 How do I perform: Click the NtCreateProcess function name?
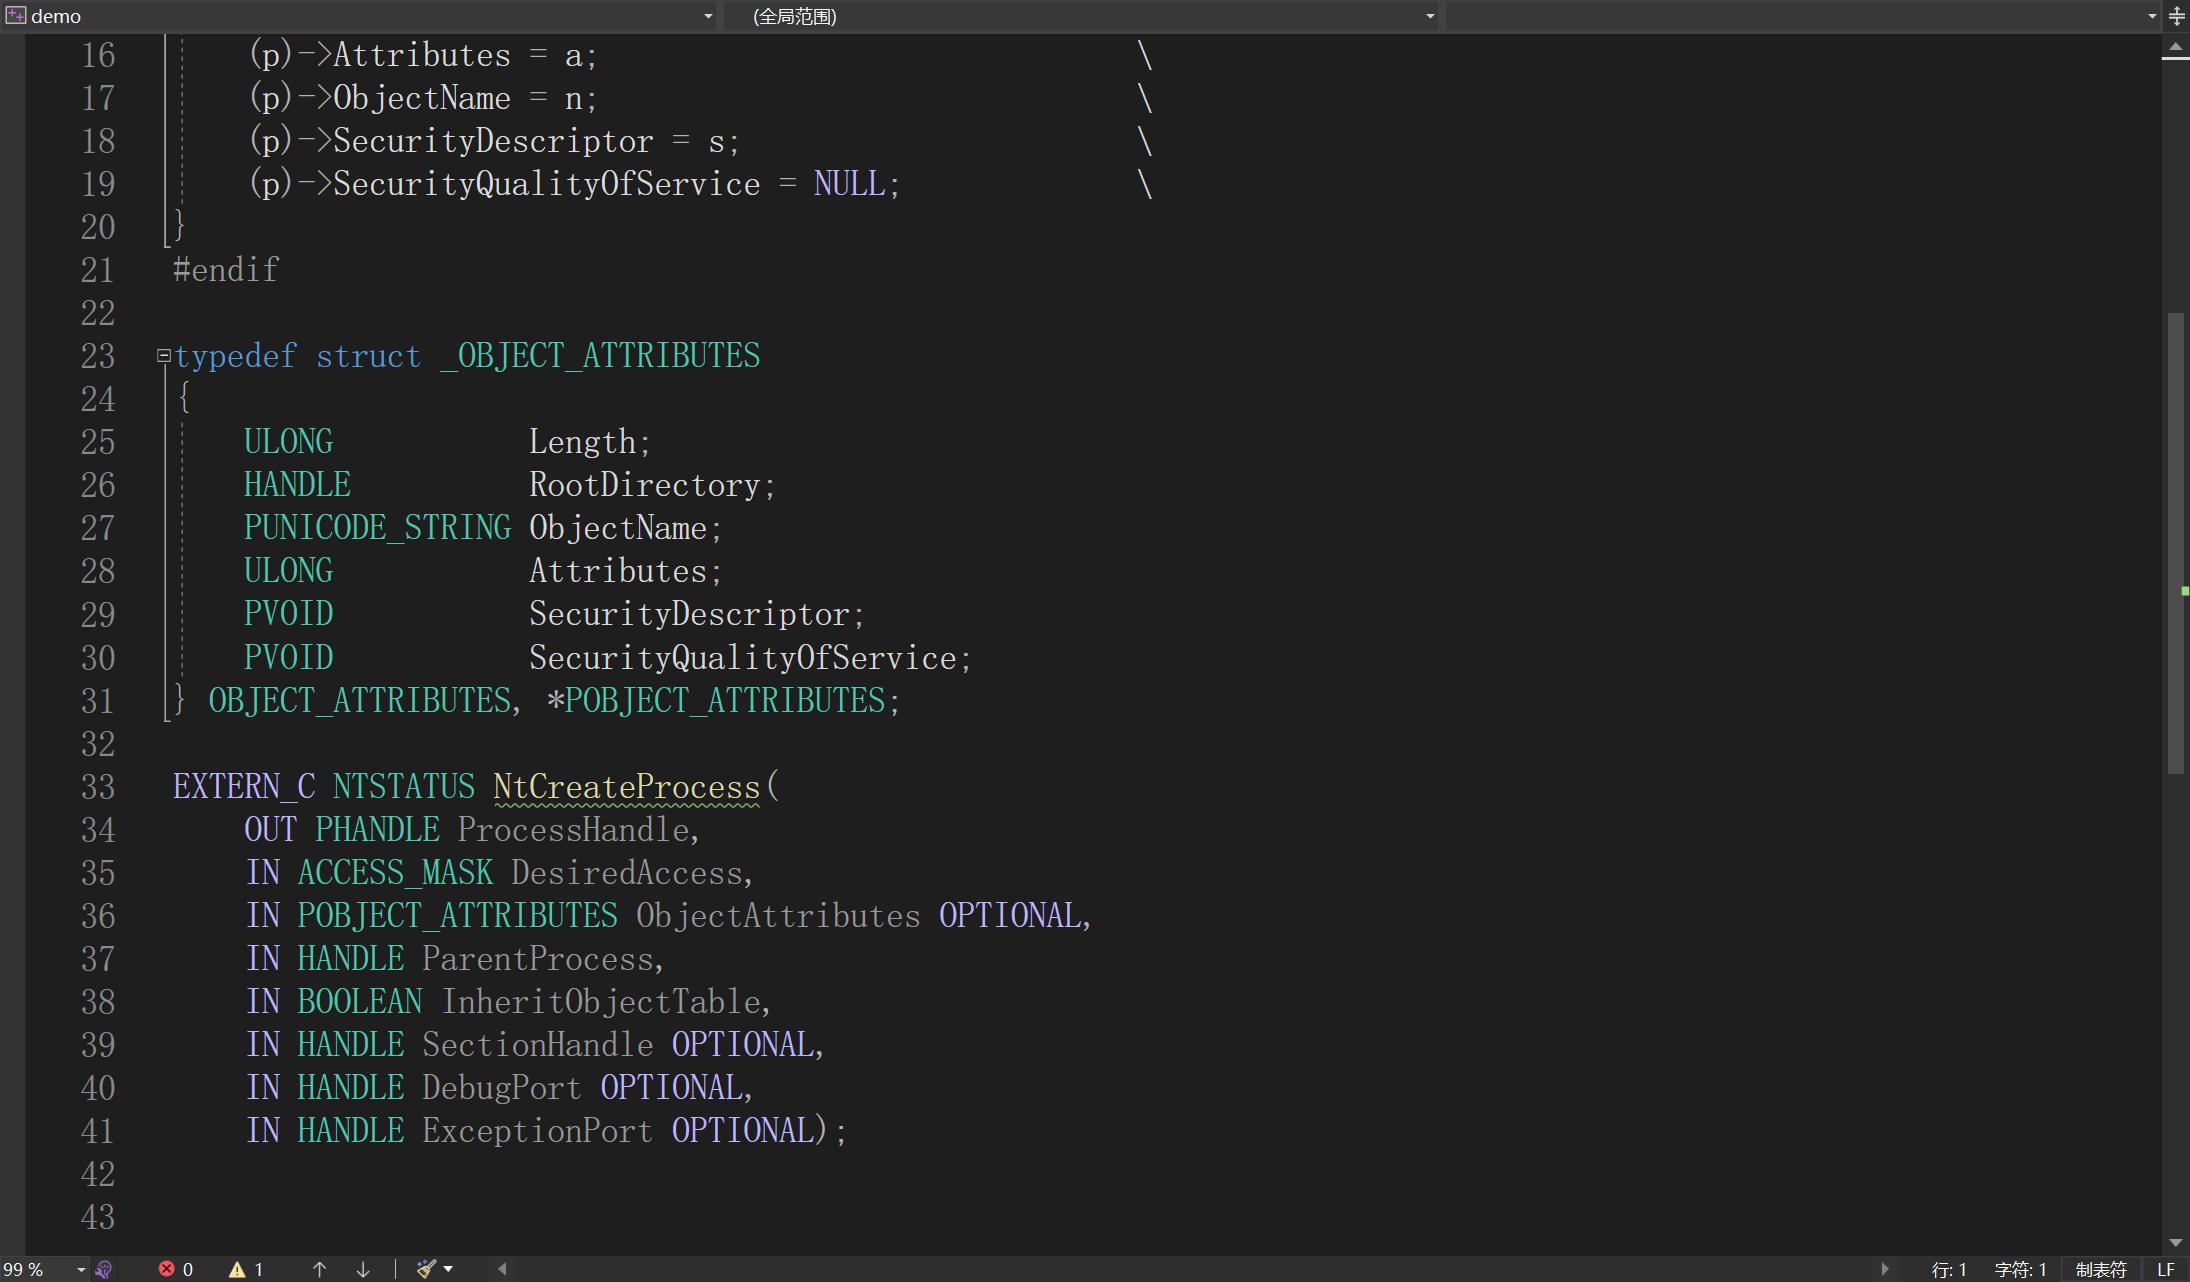click(x=626, y=787)
